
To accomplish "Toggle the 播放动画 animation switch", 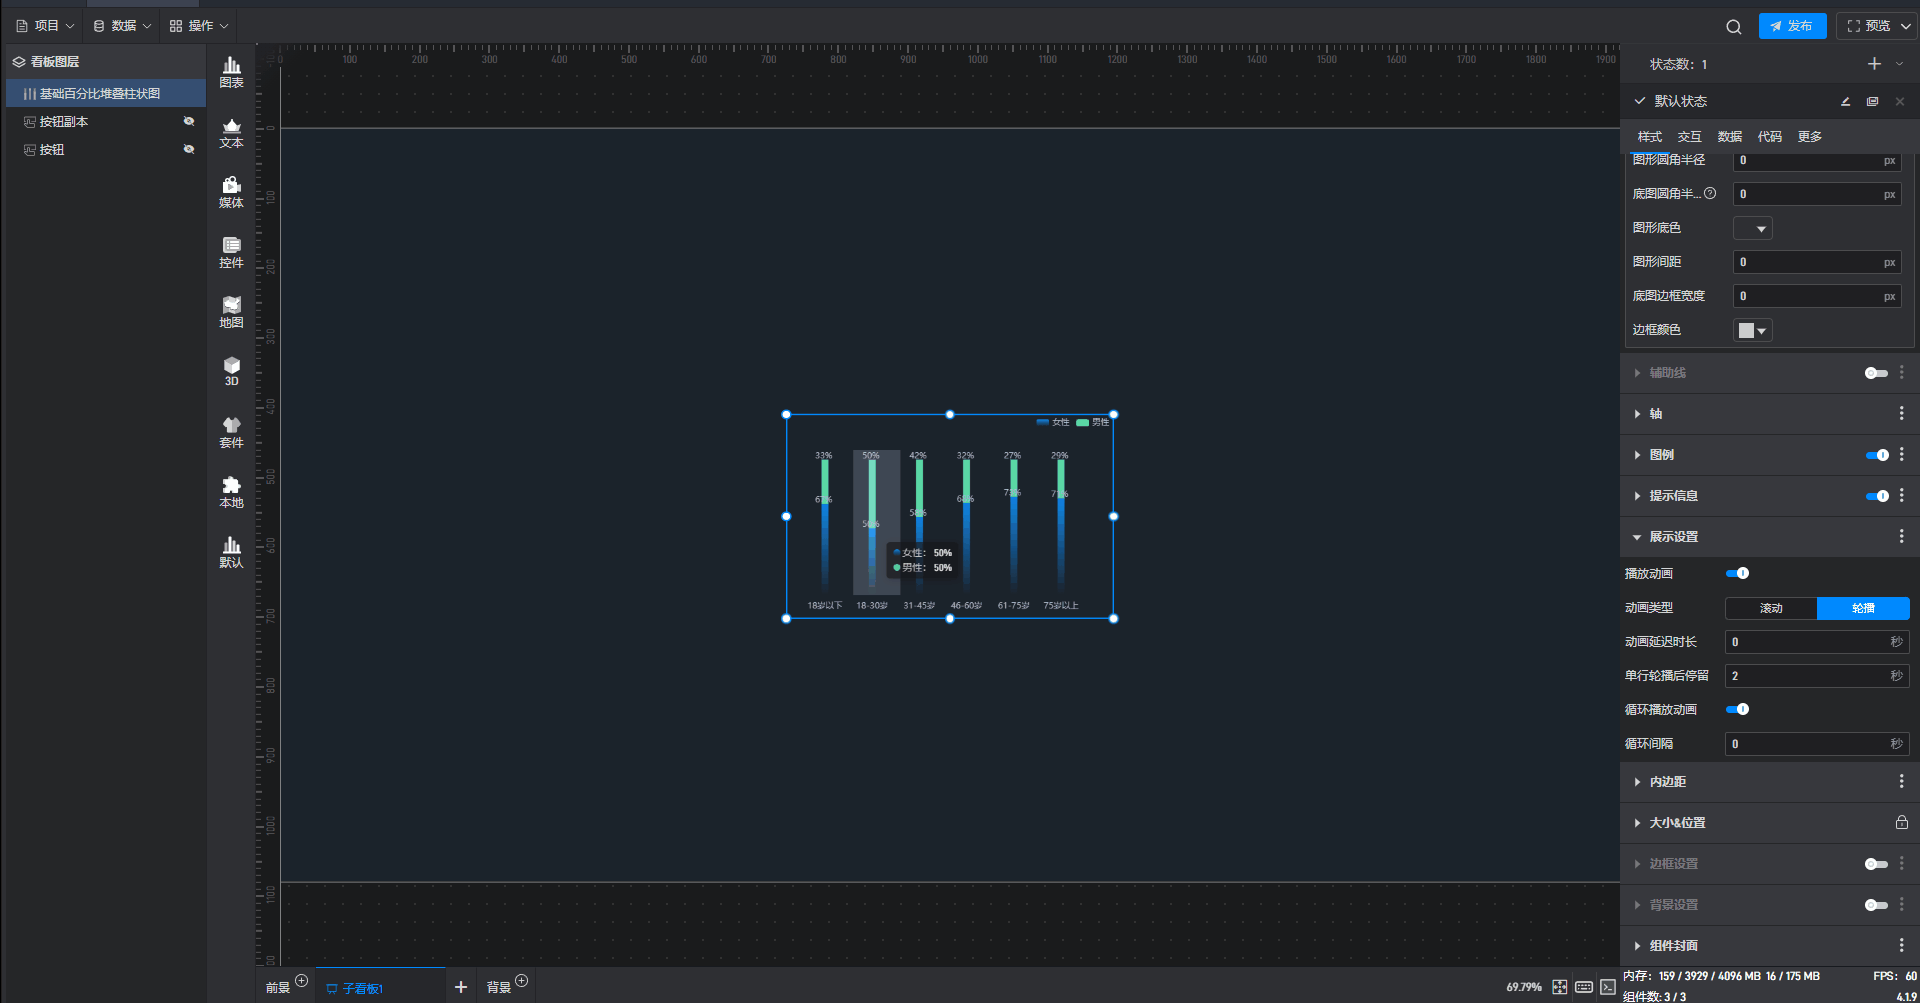I will tap(1737, 574).
